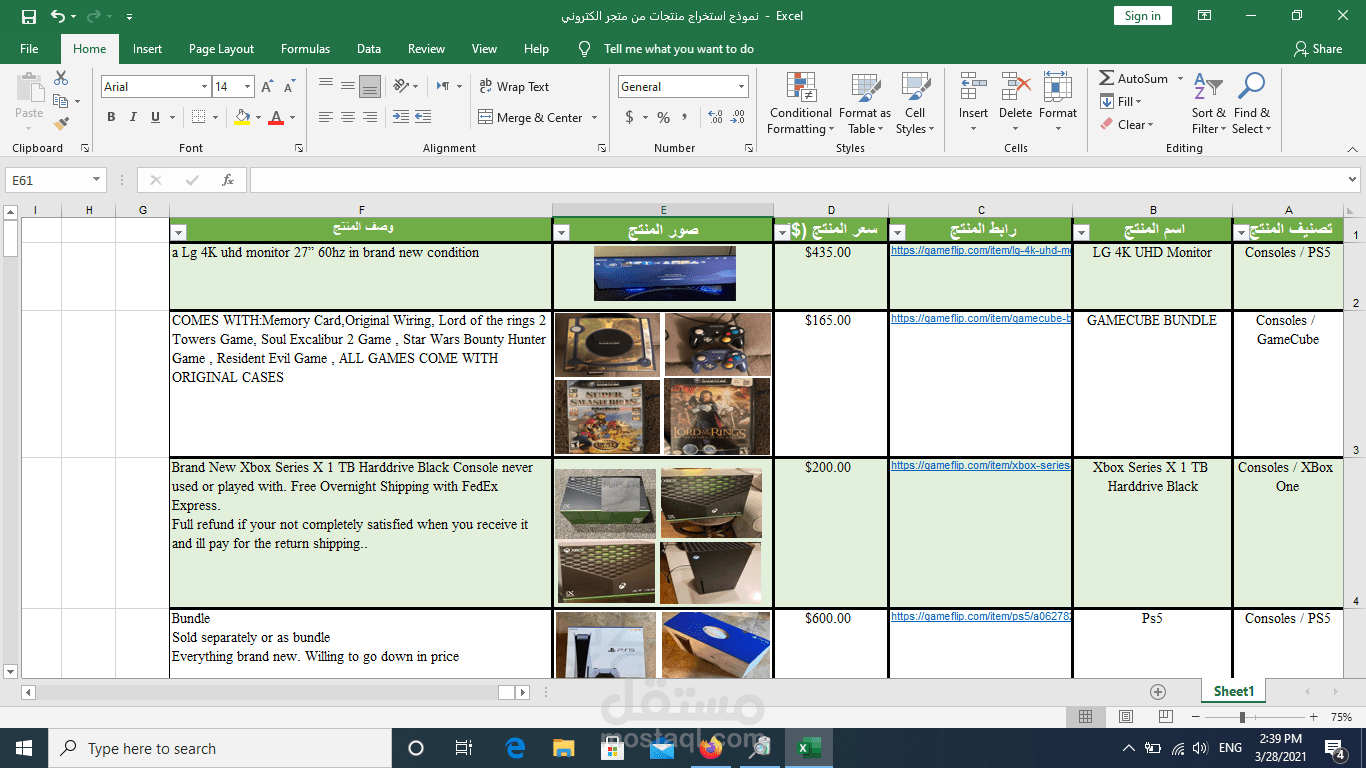The width and height of the screenshot is (1366, 768).
Task: Paste clipboard contents
Action: pos(29,99)
